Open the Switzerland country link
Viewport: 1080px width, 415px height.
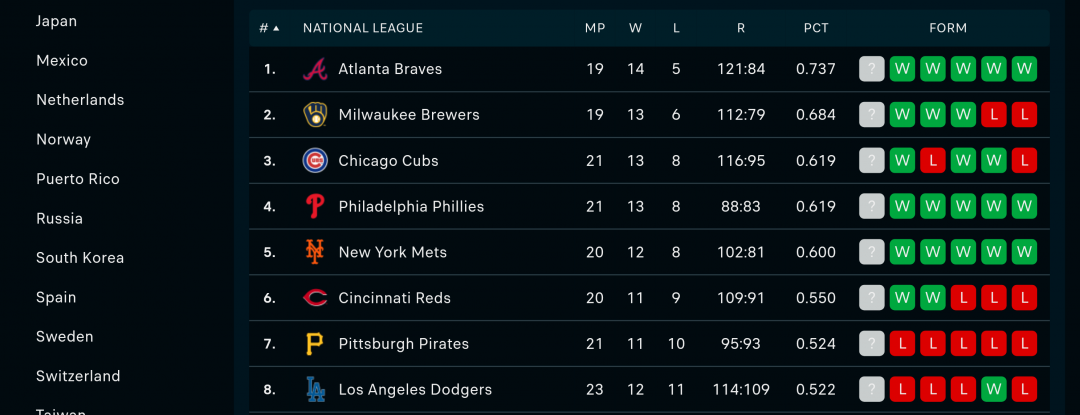78,376
